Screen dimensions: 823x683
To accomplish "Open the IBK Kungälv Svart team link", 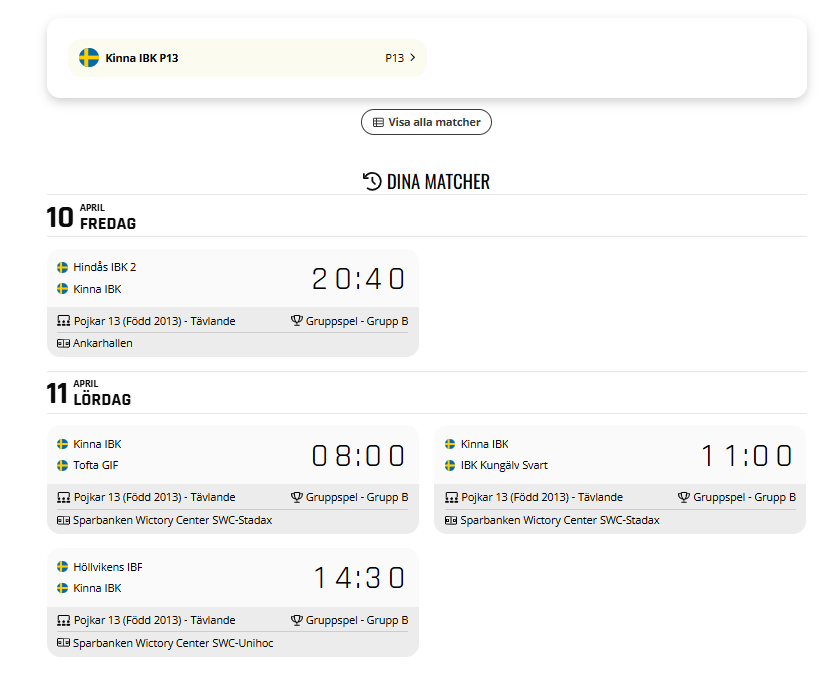I will [x=504, y=465].
